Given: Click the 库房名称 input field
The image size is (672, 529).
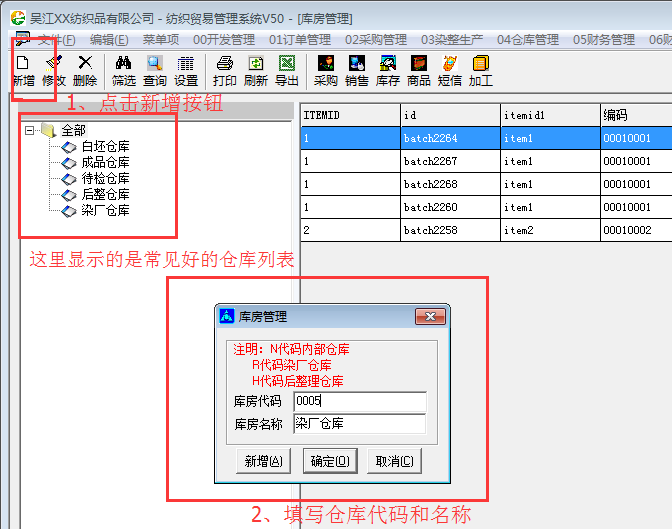Looking at the screenshot, I should coord(360,424).
